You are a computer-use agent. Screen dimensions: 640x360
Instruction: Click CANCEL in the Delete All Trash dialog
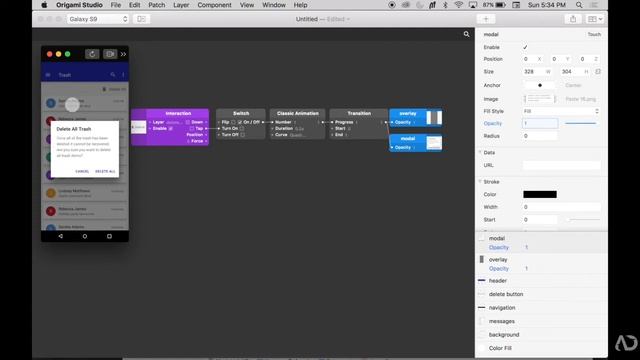pos(82,171)
